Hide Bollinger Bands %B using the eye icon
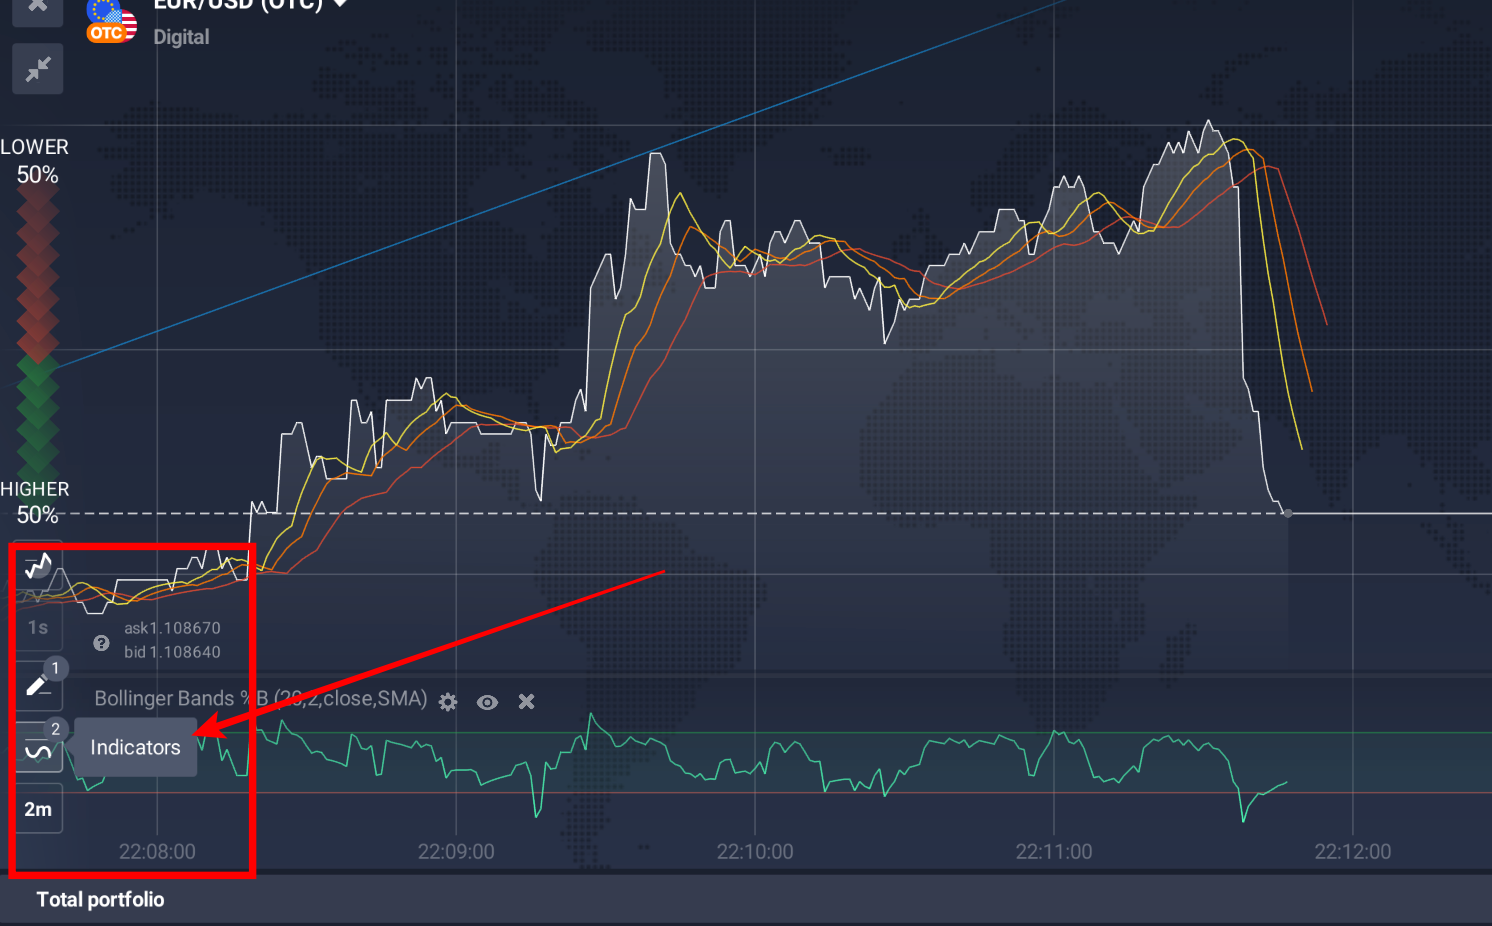The height and width of the screenshot is (926, 1492). tap(487, 702)
